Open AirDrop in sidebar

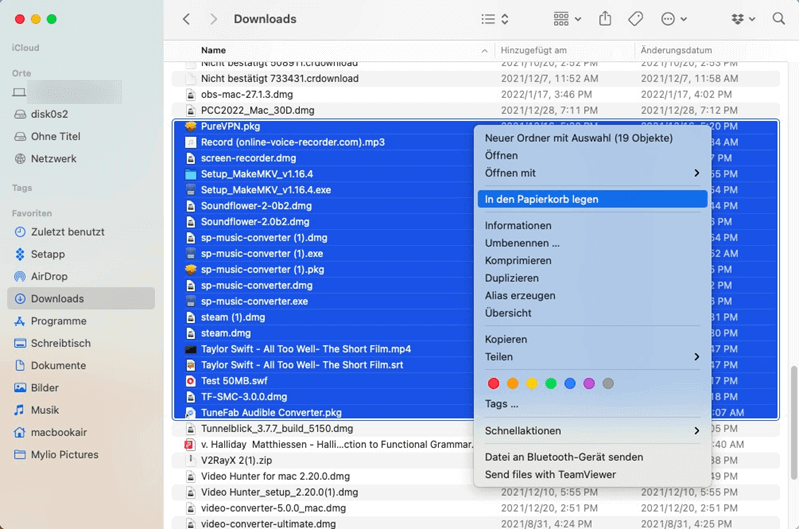tap(49, 277)
